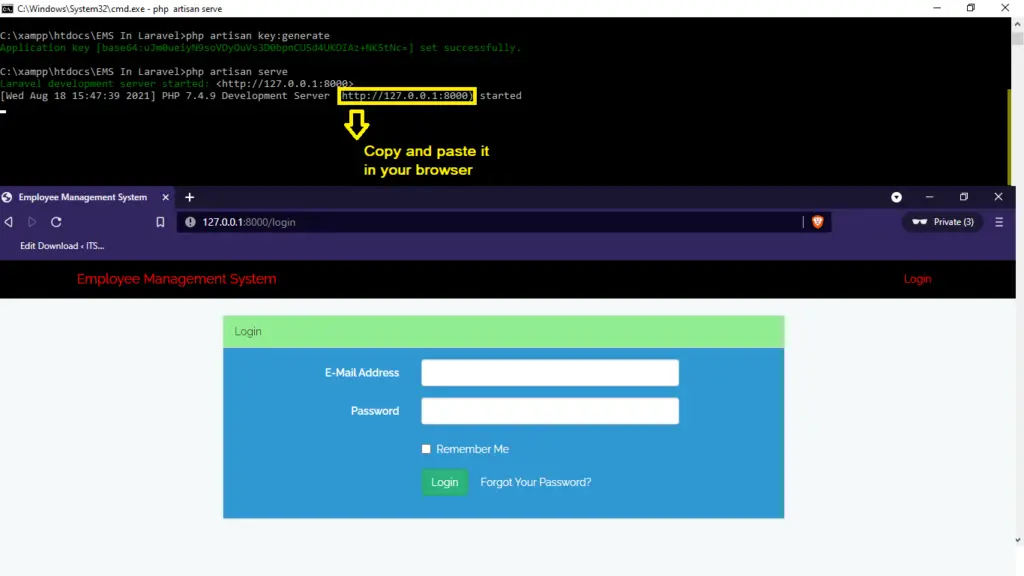Open the Edit Download bookmark
Image resolution: width=1024 pixels, height=576 pixels.
click(62, 246)
